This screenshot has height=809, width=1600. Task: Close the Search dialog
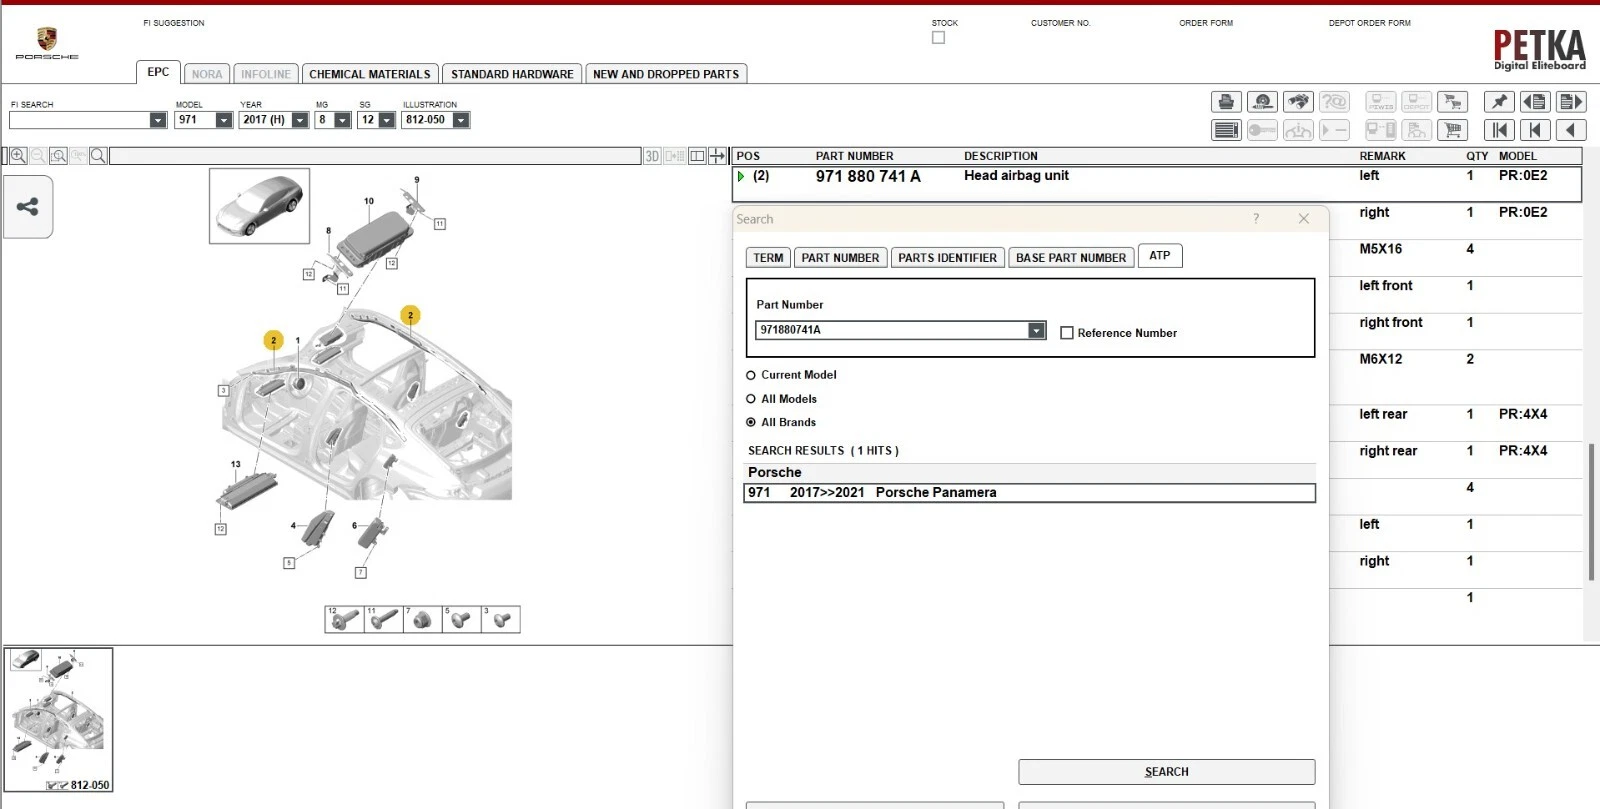[1303, 219]
